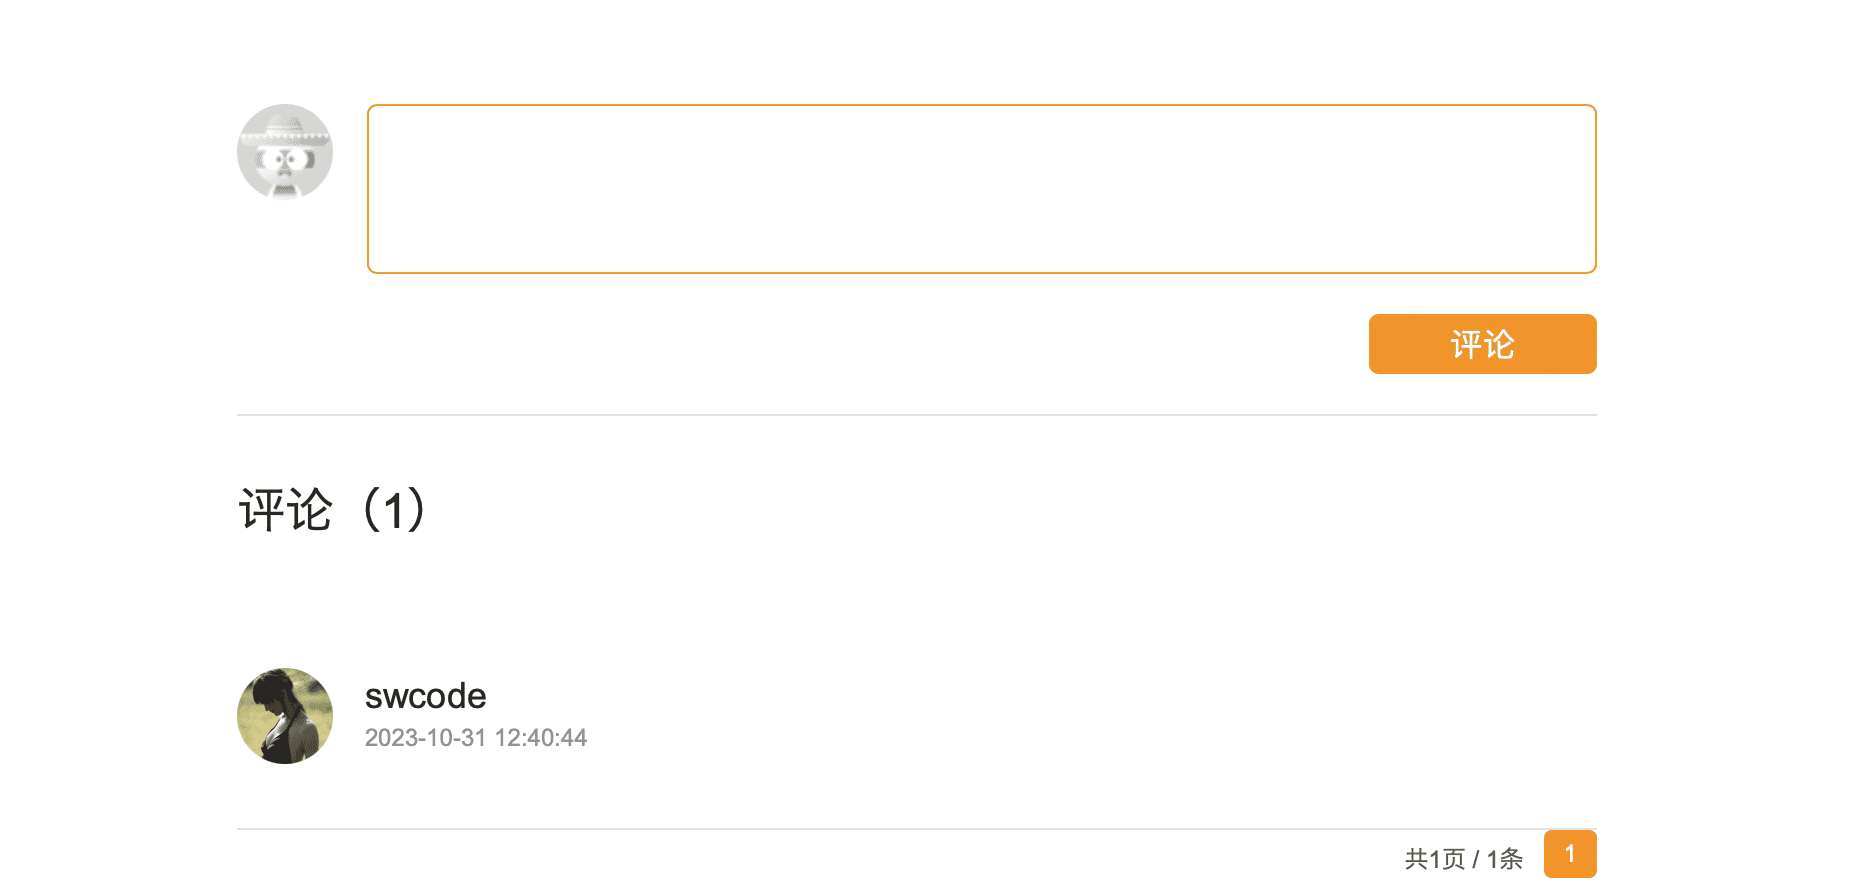Viewport: 1866px width, 890px height.
Task: Click the slash between 共1页 and 1条
Action: point(1475,859)
